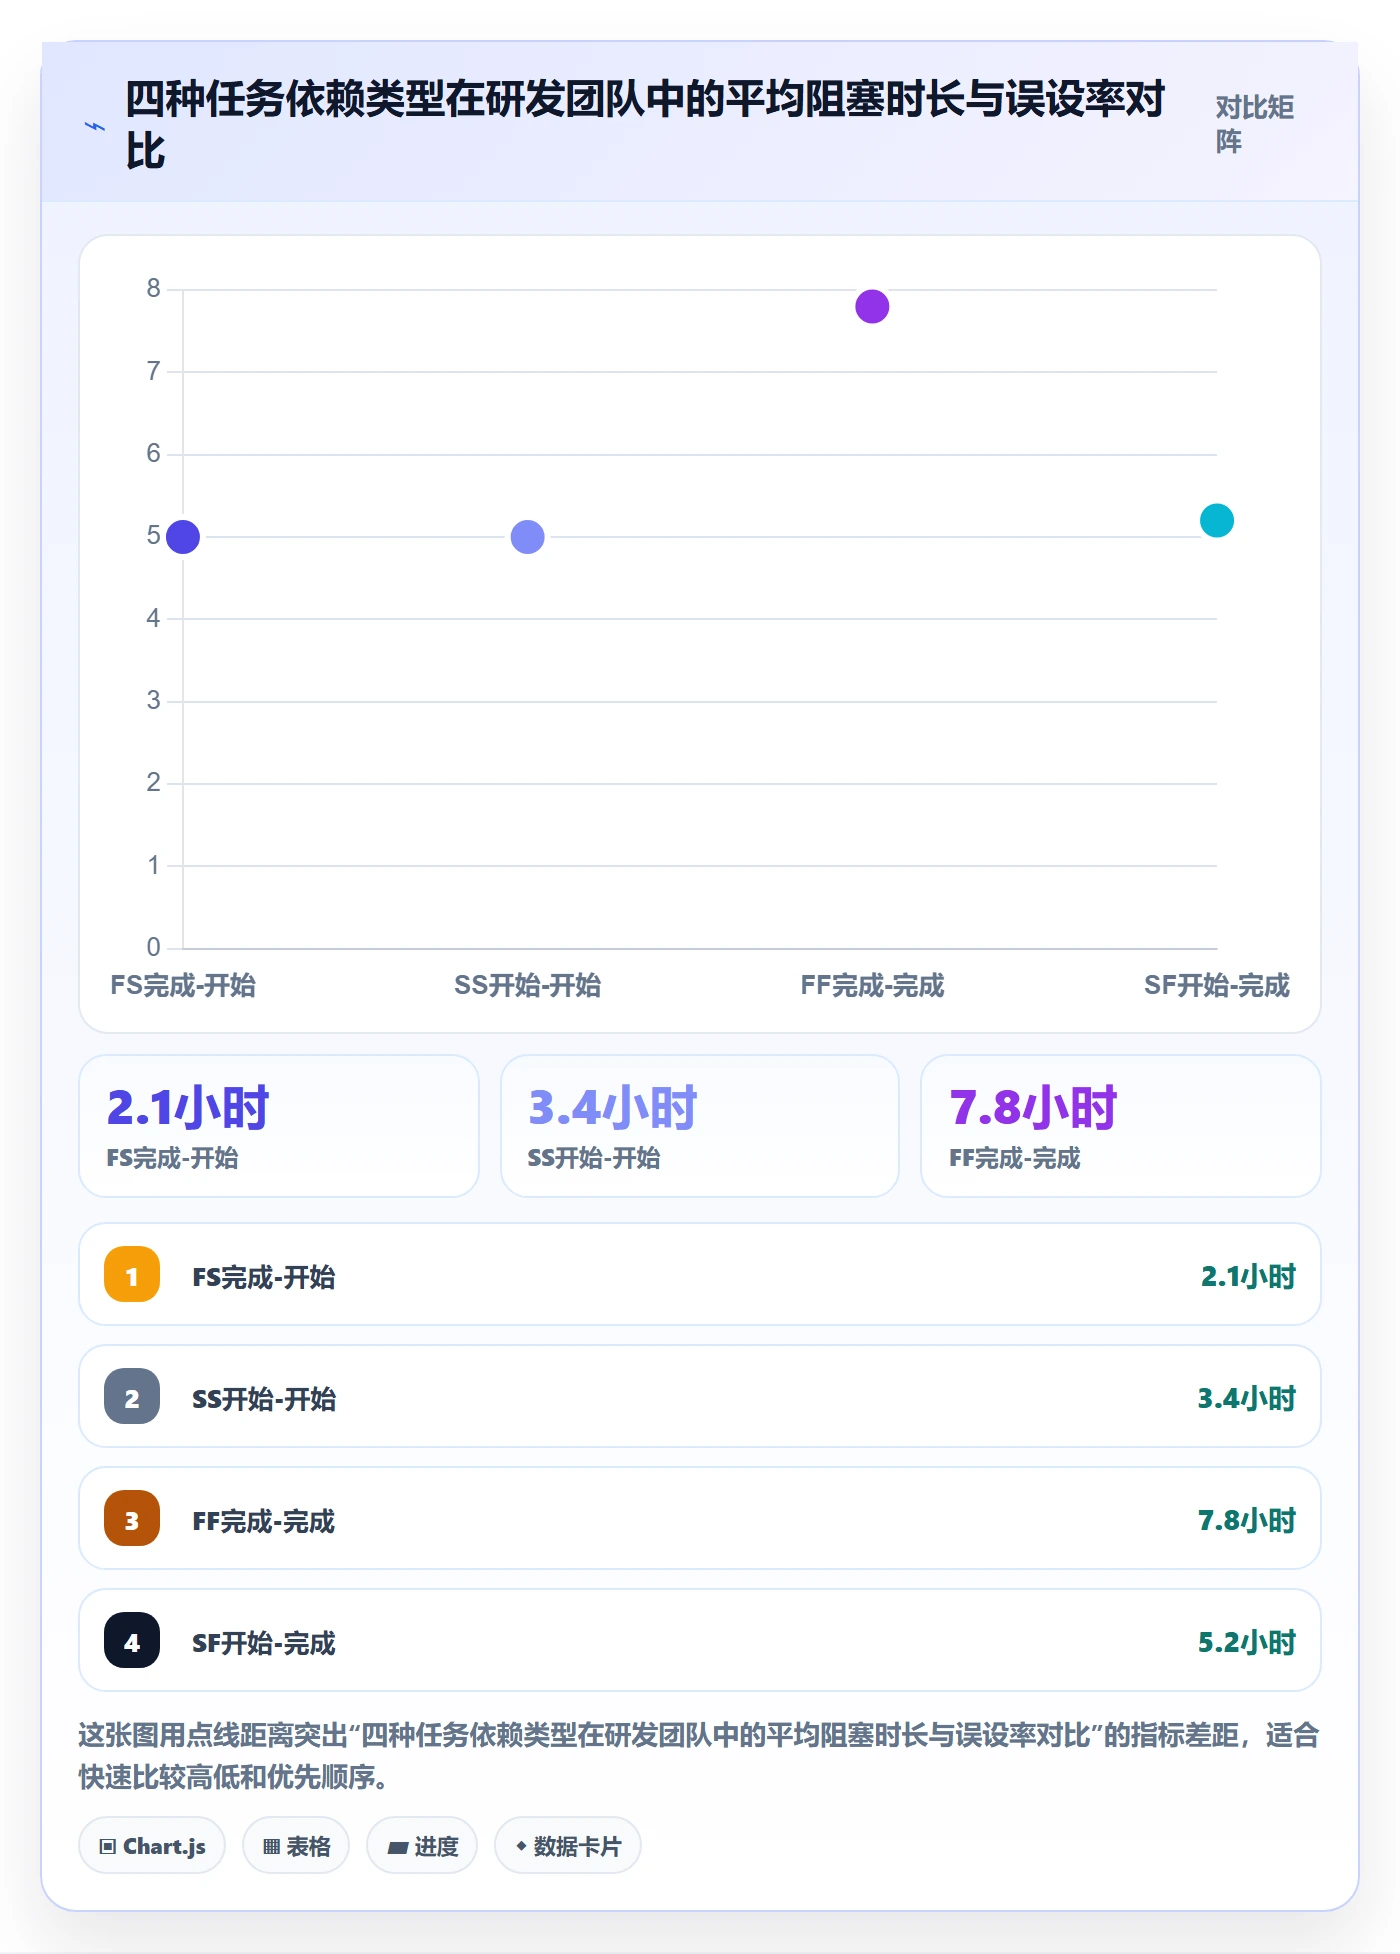Viewport: 1400px width, 1954px height.
Task: Click the dark rank 4 badge
Action: [132, 1640]
